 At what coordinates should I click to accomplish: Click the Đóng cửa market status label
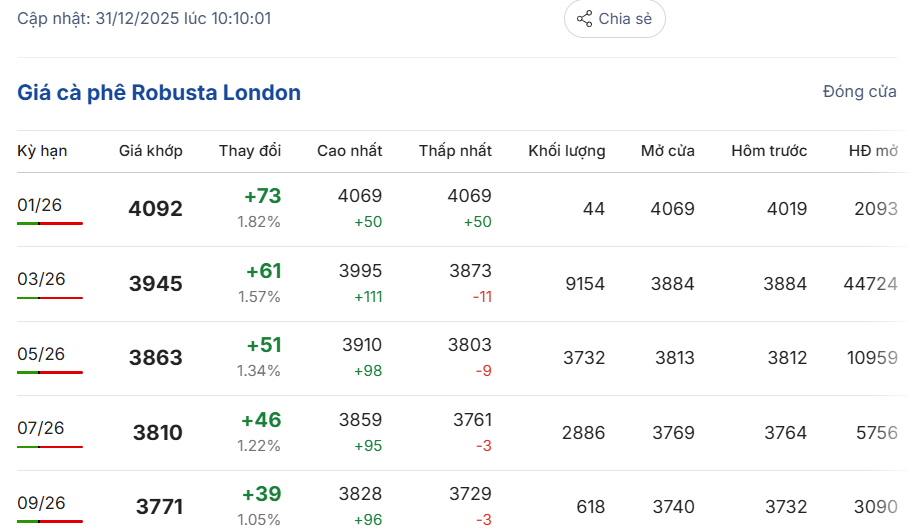tap(859, 92)
